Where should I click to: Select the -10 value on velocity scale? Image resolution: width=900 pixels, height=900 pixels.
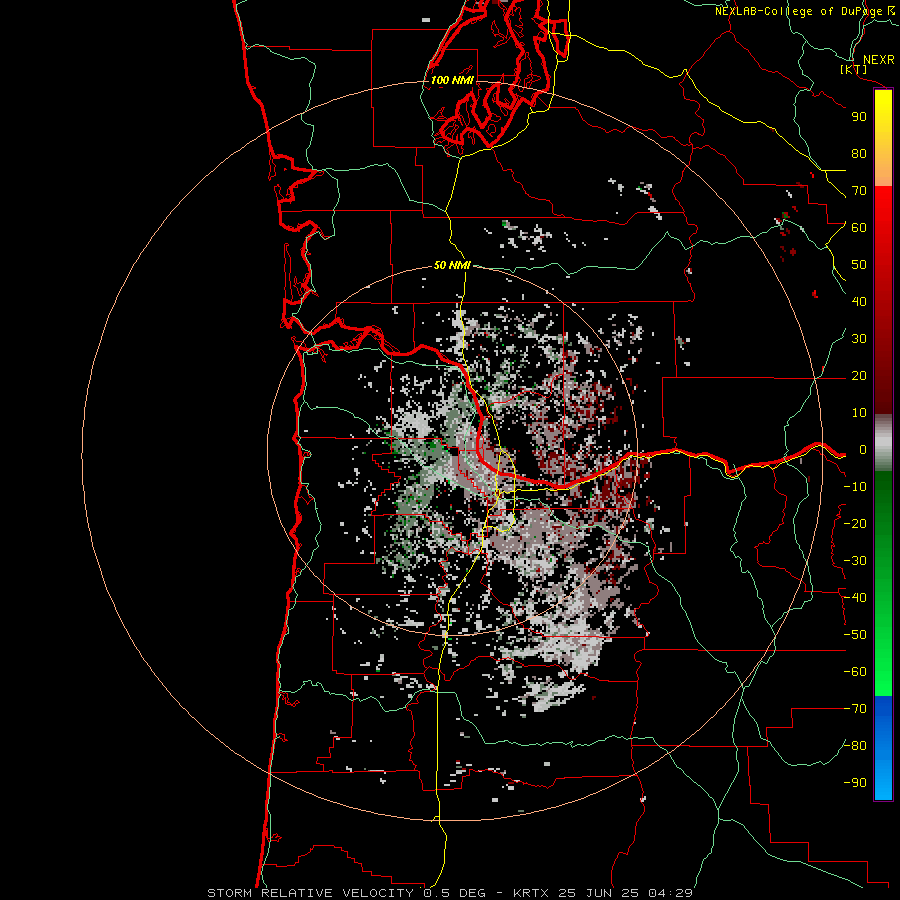(x=855, y=487)
